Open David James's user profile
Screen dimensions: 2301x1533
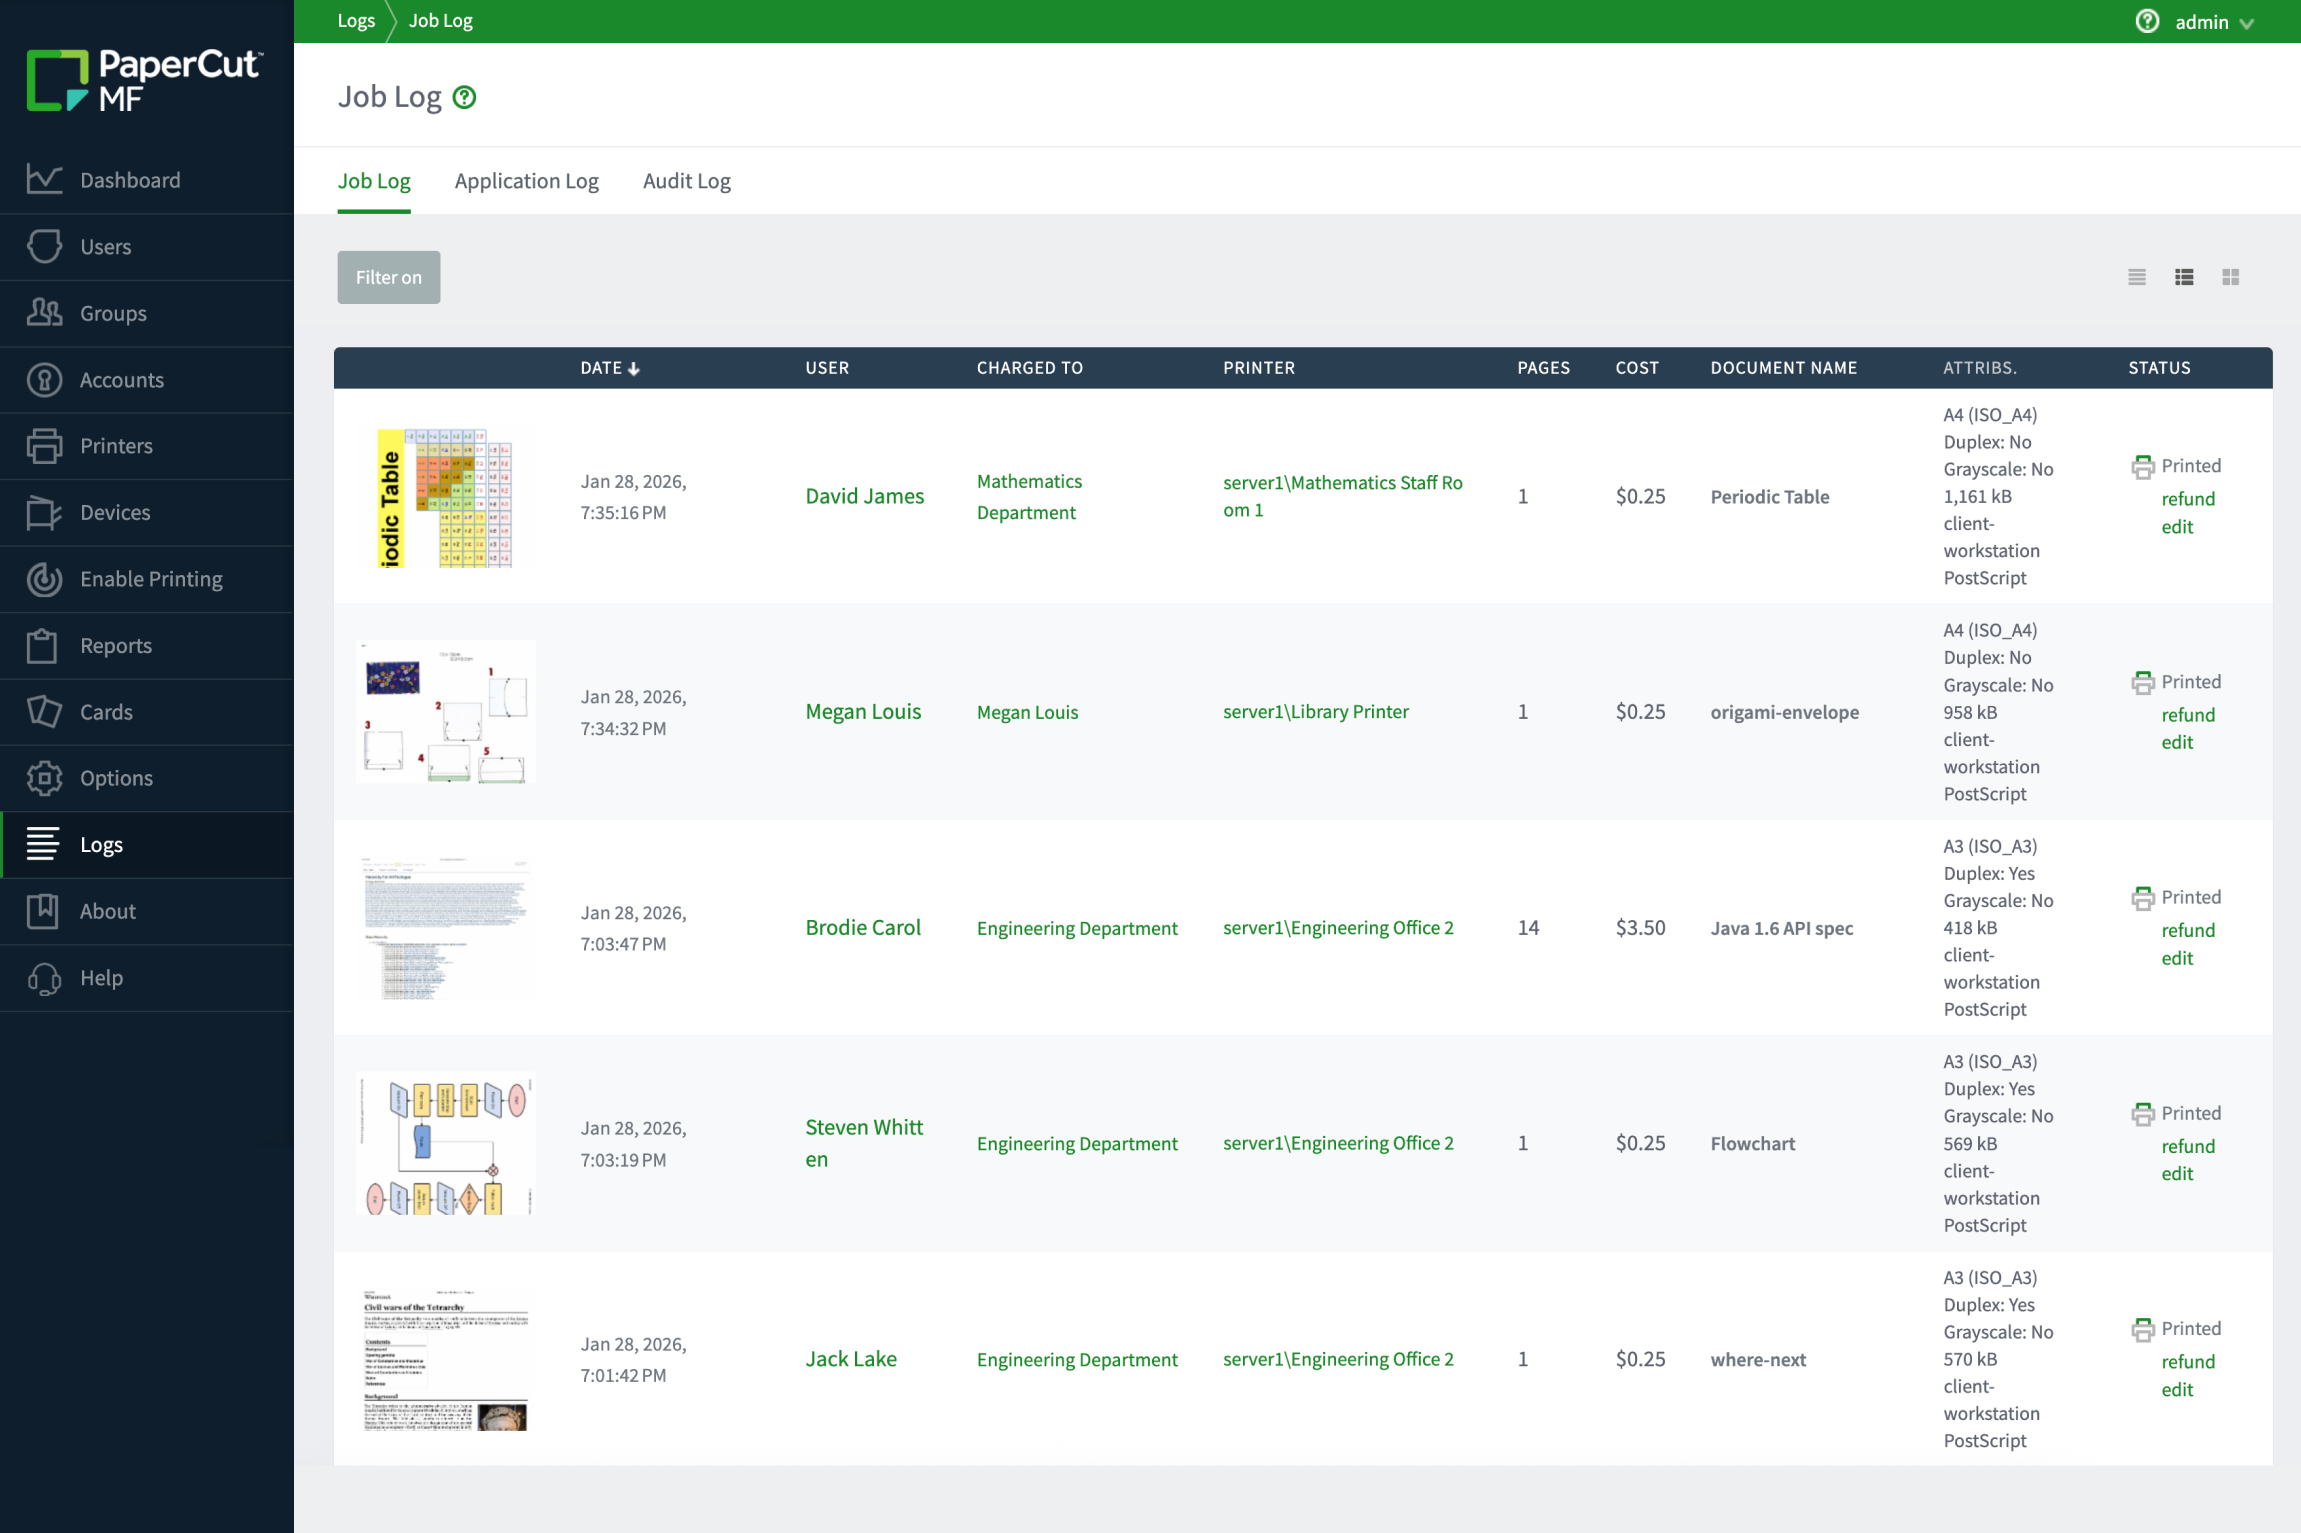[863, 495]
